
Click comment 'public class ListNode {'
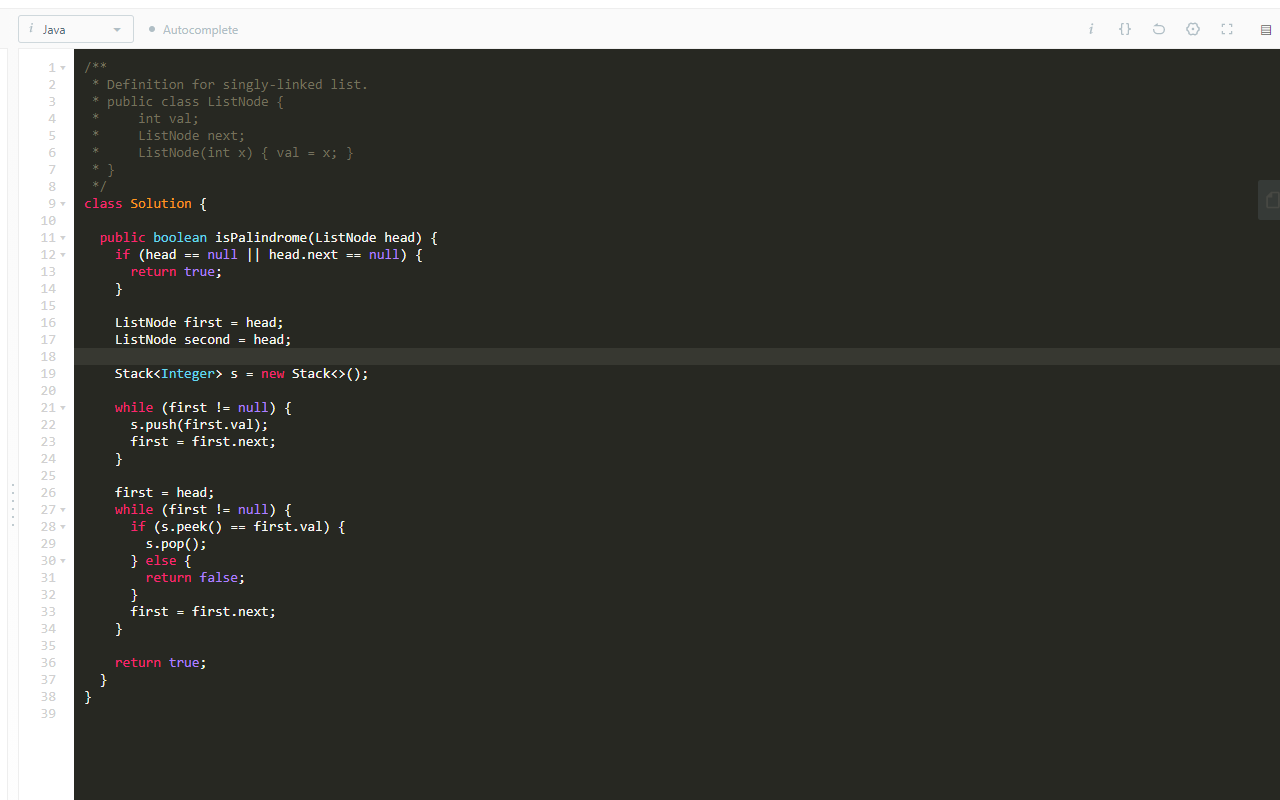pos(195,101)
